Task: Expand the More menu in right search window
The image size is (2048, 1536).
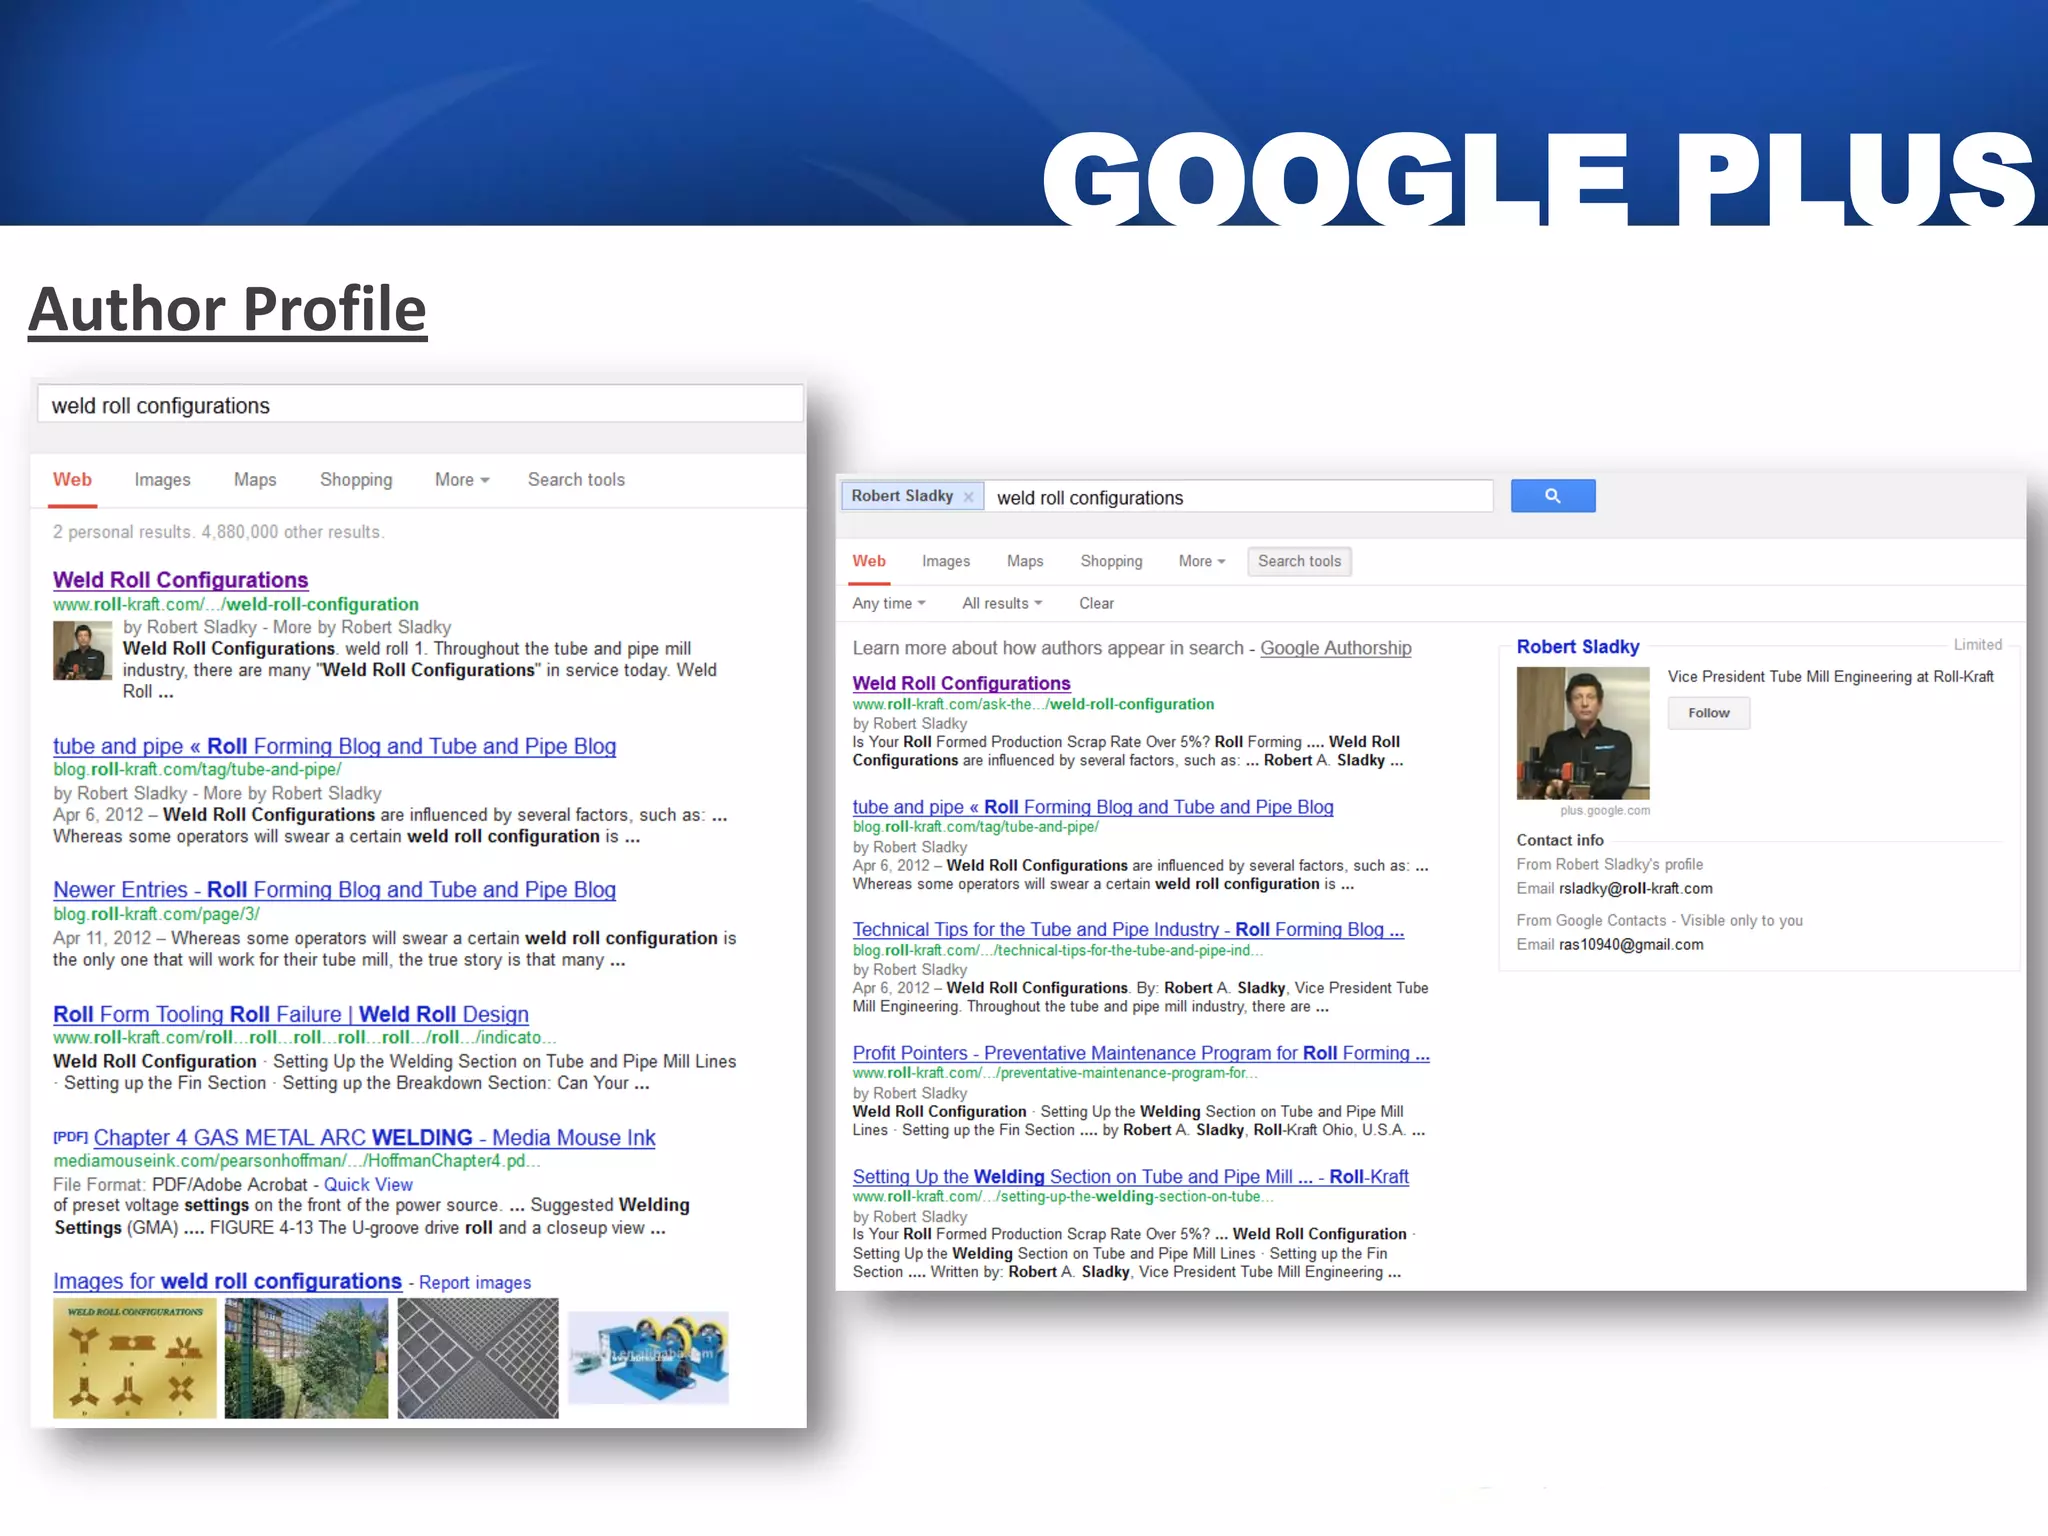Action: 1202,561
